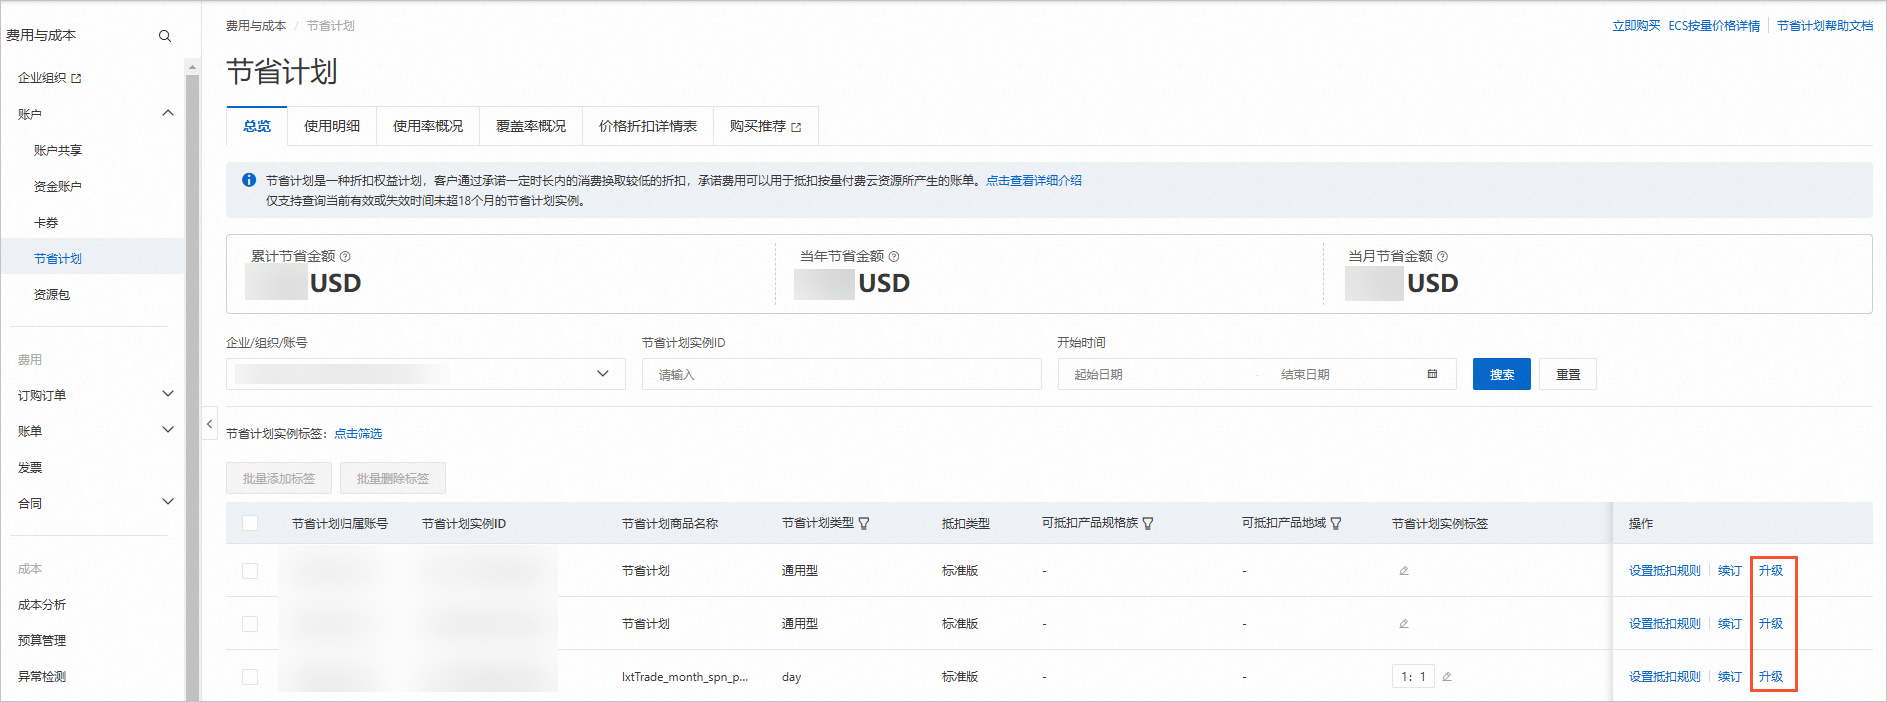Open 节省计划帮助文档 link
The height and width of the screenshot is (702, 1887).
pyautogui.click(x=1825, y=26)
